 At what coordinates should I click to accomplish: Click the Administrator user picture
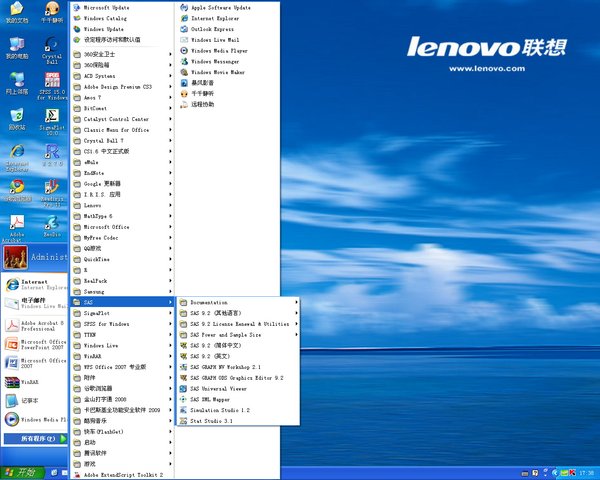click(x=16, y=257)
